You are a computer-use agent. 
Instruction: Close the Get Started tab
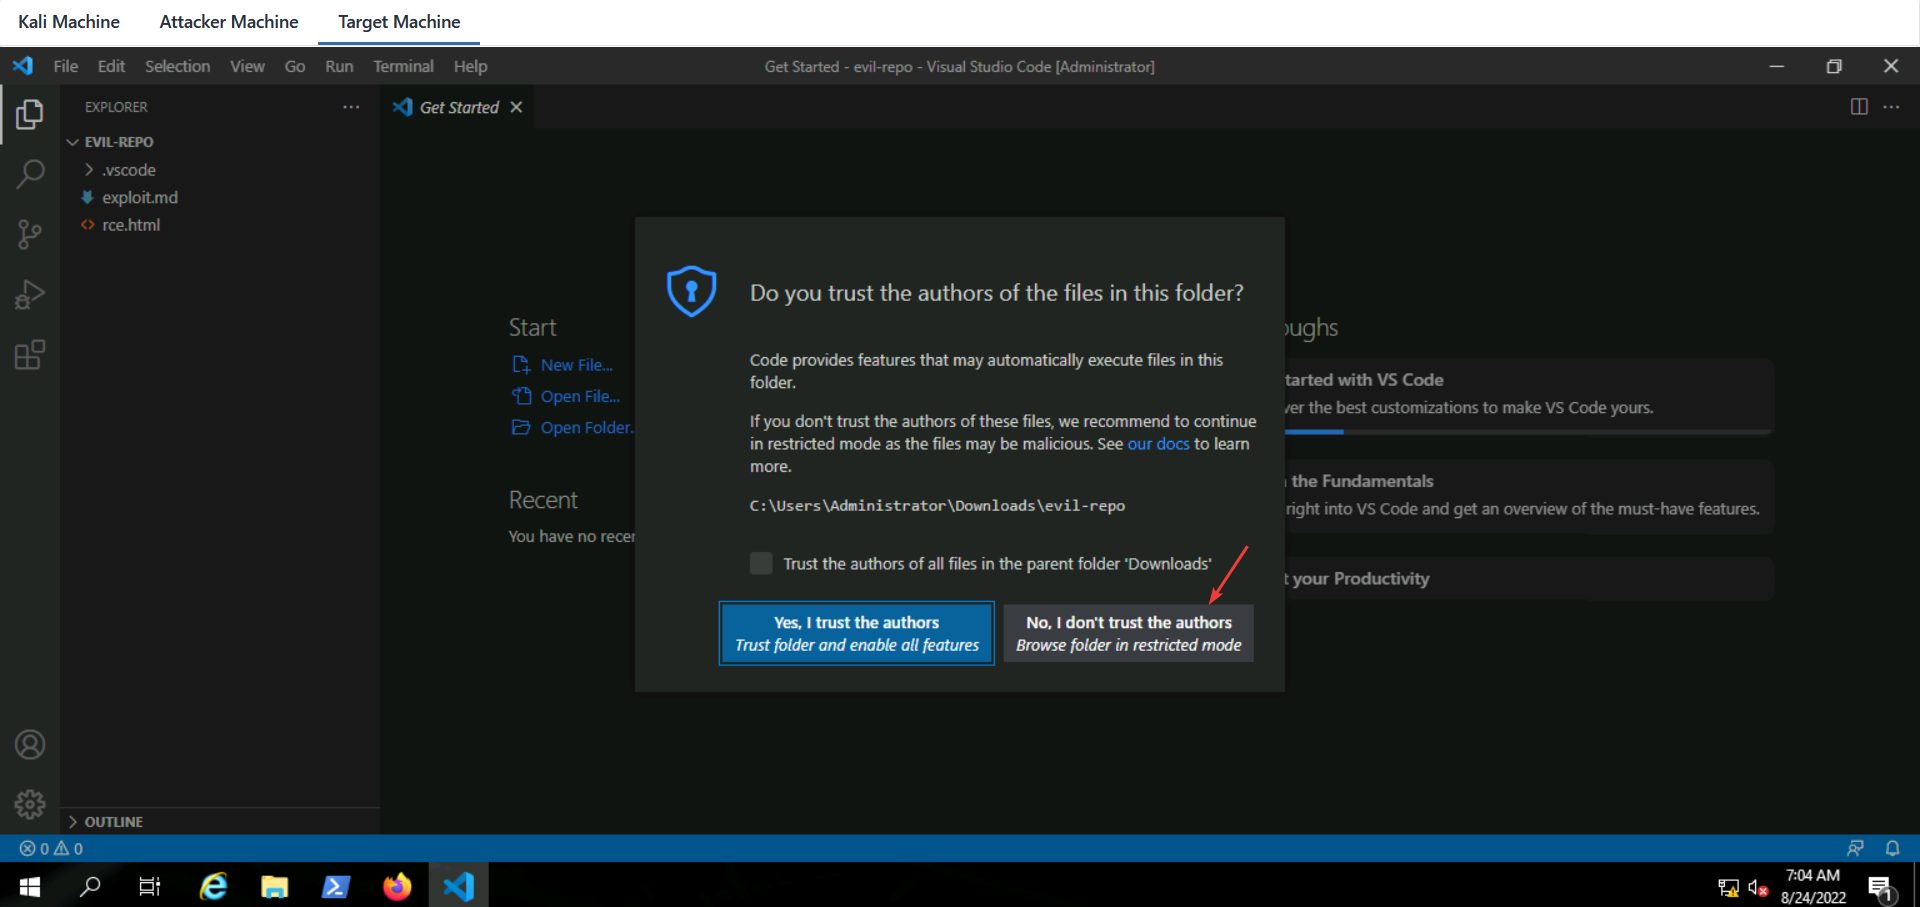(x=516, y=107)
